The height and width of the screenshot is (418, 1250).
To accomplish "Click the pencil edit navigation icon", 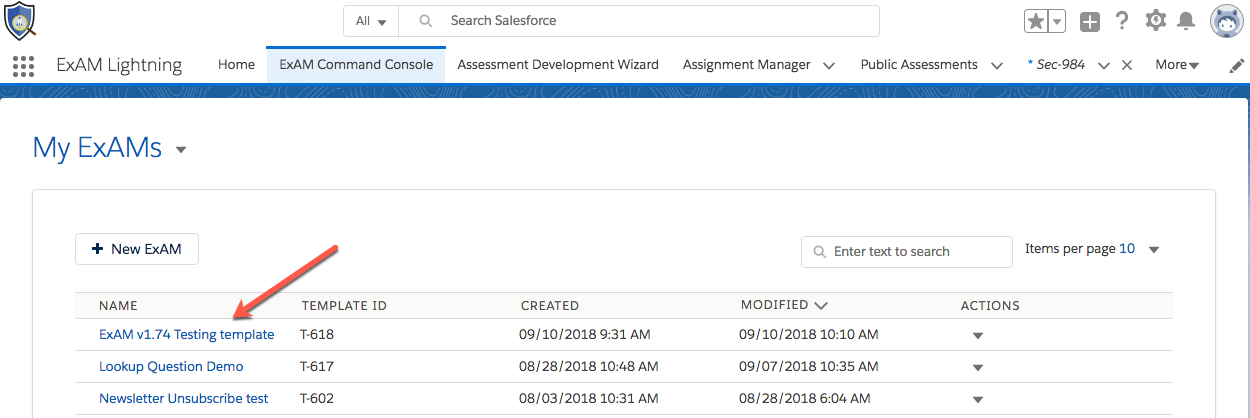I will click(1236, 65).
